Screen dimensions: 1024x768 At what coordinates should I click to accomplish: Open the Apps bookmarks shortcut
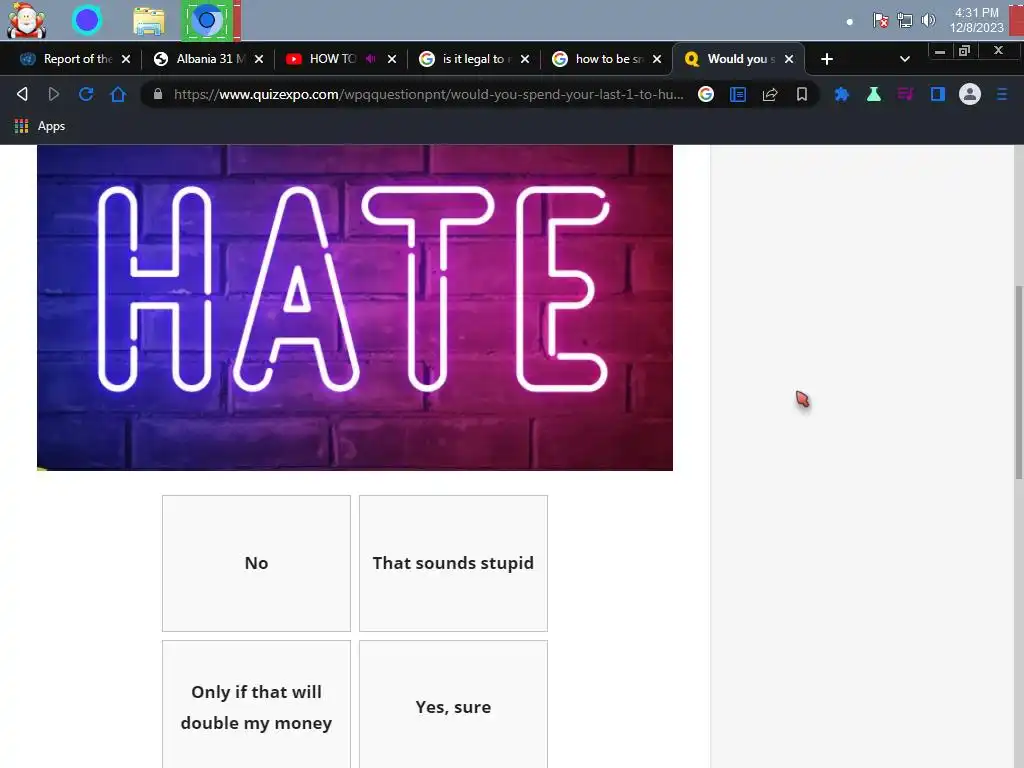[x=40, y=126]
